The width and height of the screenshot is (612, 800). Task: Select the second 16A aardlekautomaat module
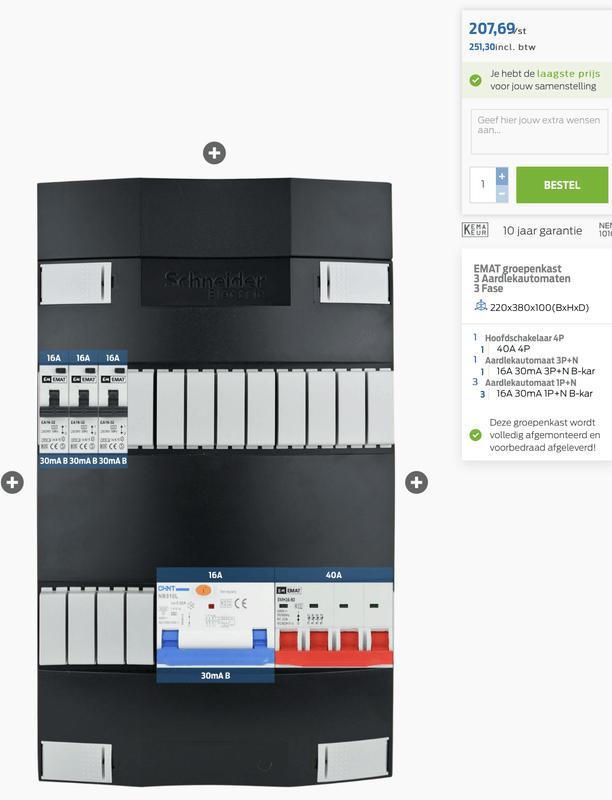click(83, 409)
